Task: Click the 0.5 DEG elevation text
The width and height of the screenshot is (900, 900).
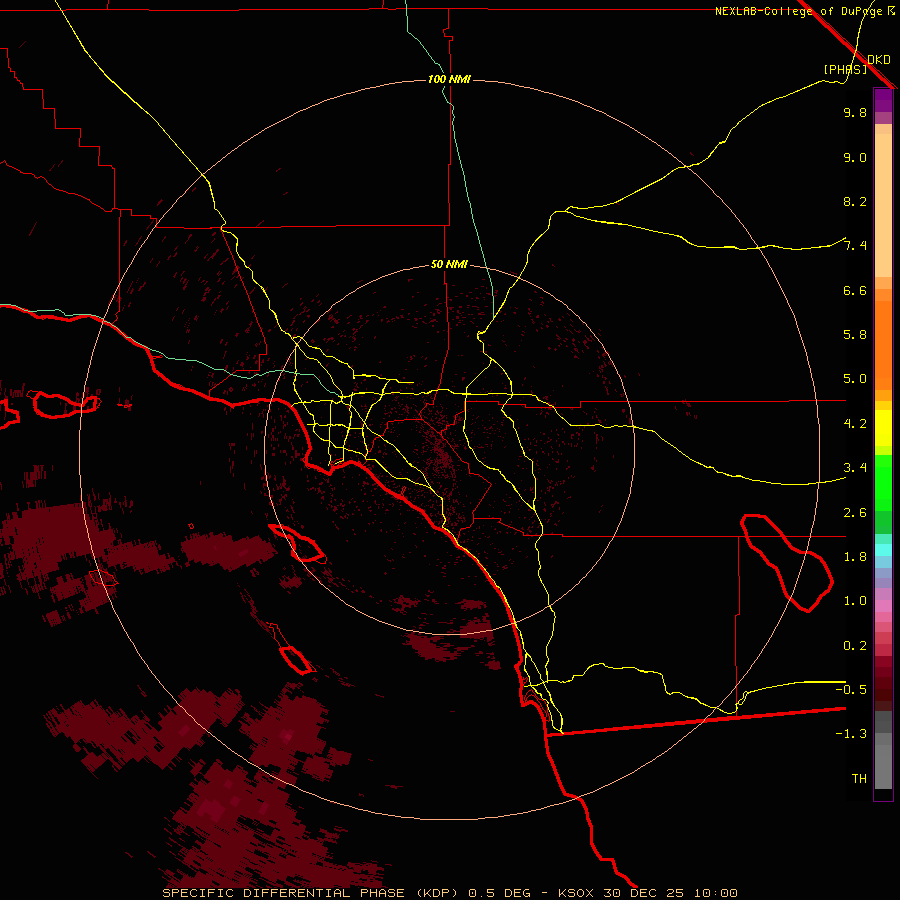Action: (x=499, y=893)
